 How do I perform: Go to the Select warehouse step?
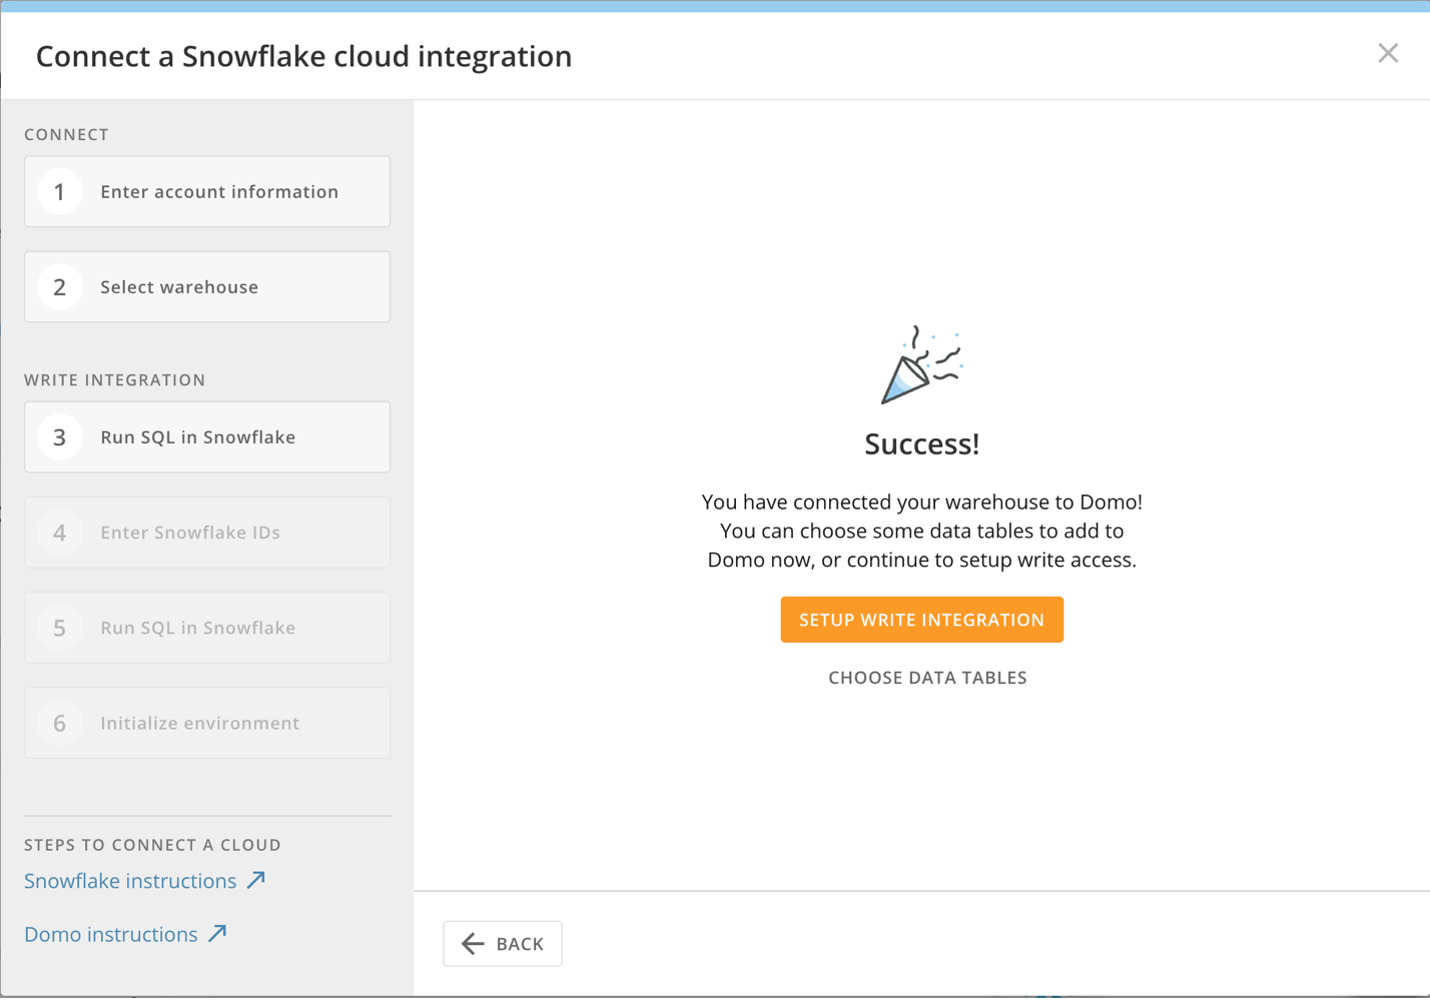coord(207,287)
